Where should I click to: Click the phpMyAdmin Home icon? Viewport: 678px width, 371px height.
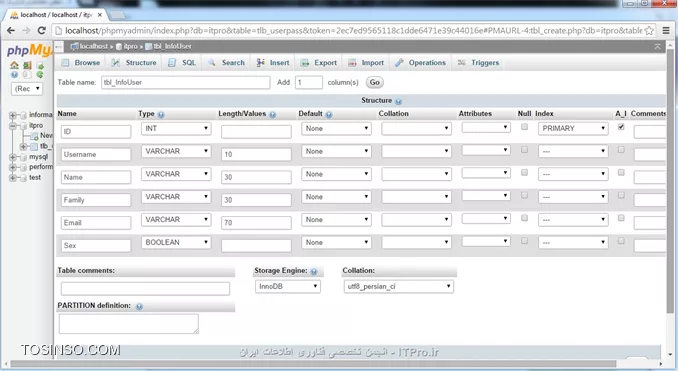click(14, 65)
